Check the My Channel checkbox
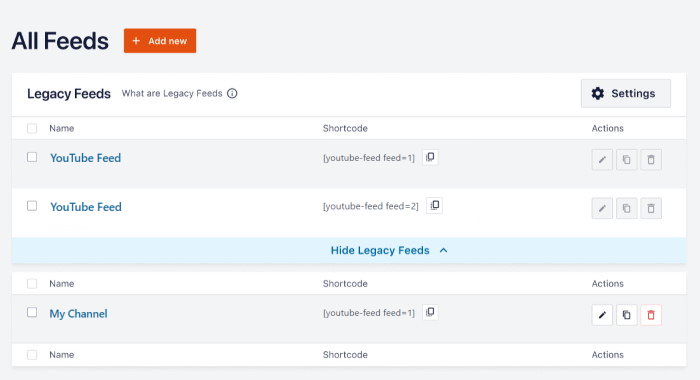Screen dimensions: 700x380 click(x=32, y=312)
